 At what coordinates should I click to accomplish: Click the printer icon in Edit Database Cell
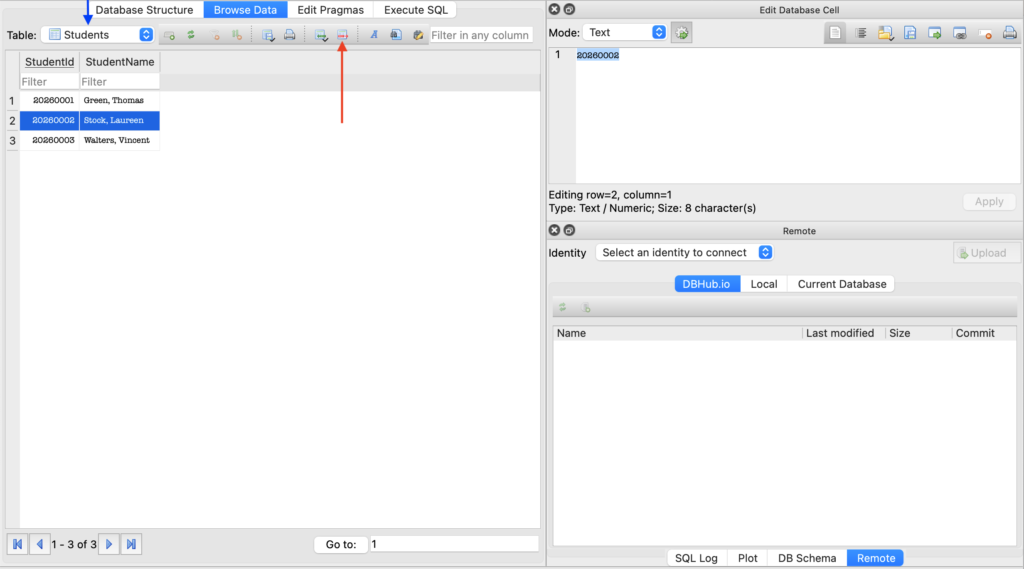pos(1009,33)
